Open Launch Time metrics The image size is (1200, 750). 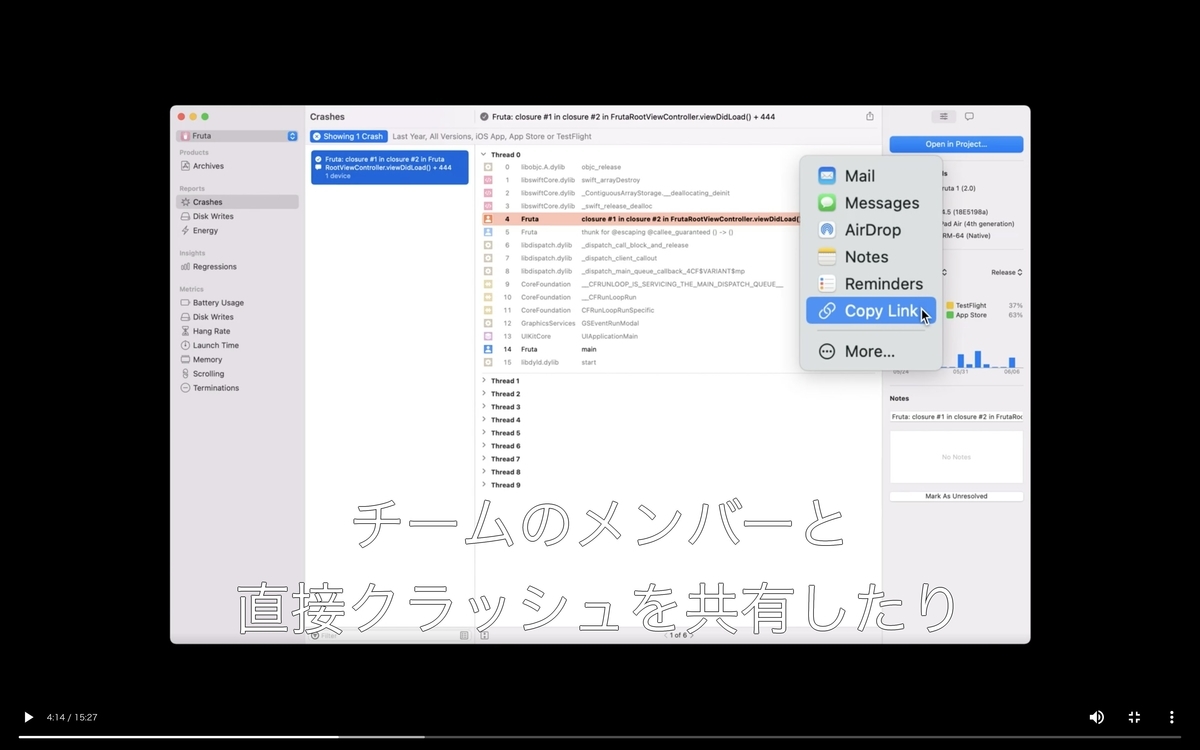(x=215, y=345)
